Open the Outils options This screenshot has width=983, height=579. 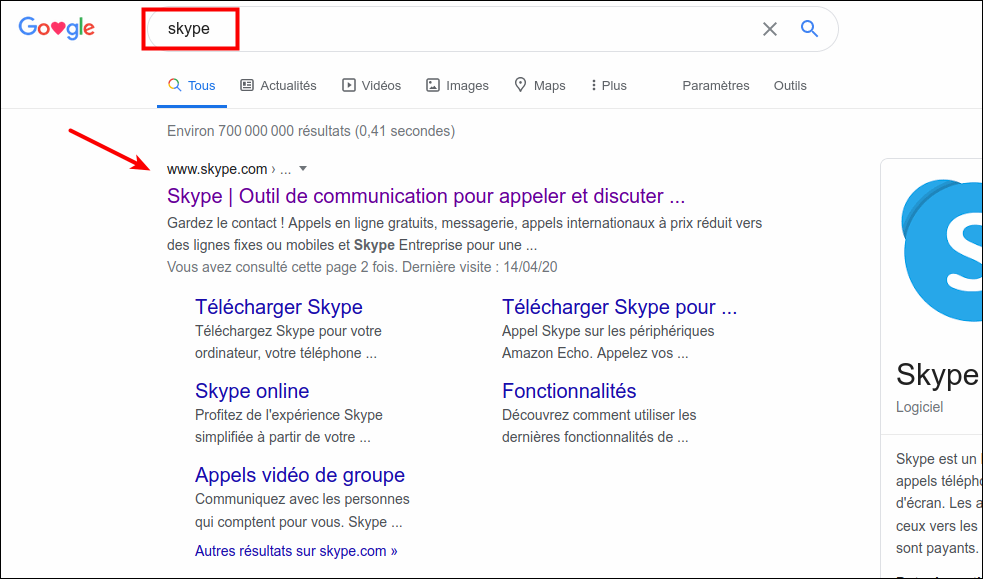pyautogui.click(x=789, y=86)
